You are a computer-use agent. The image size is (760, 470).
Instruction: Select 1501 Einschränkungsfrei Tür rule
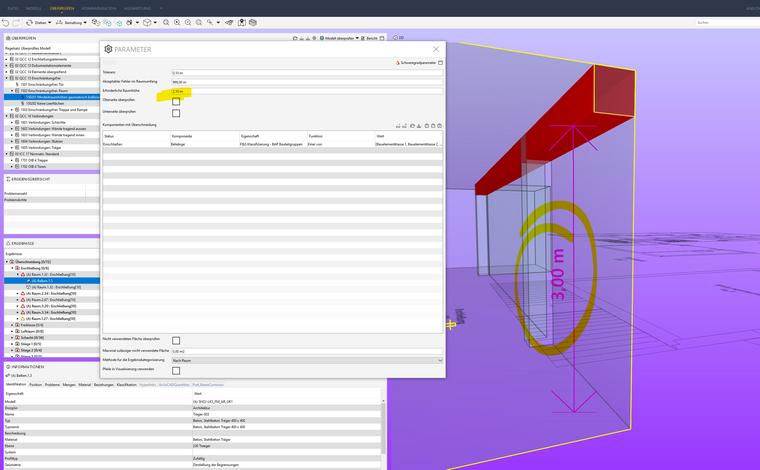point(42,84)
